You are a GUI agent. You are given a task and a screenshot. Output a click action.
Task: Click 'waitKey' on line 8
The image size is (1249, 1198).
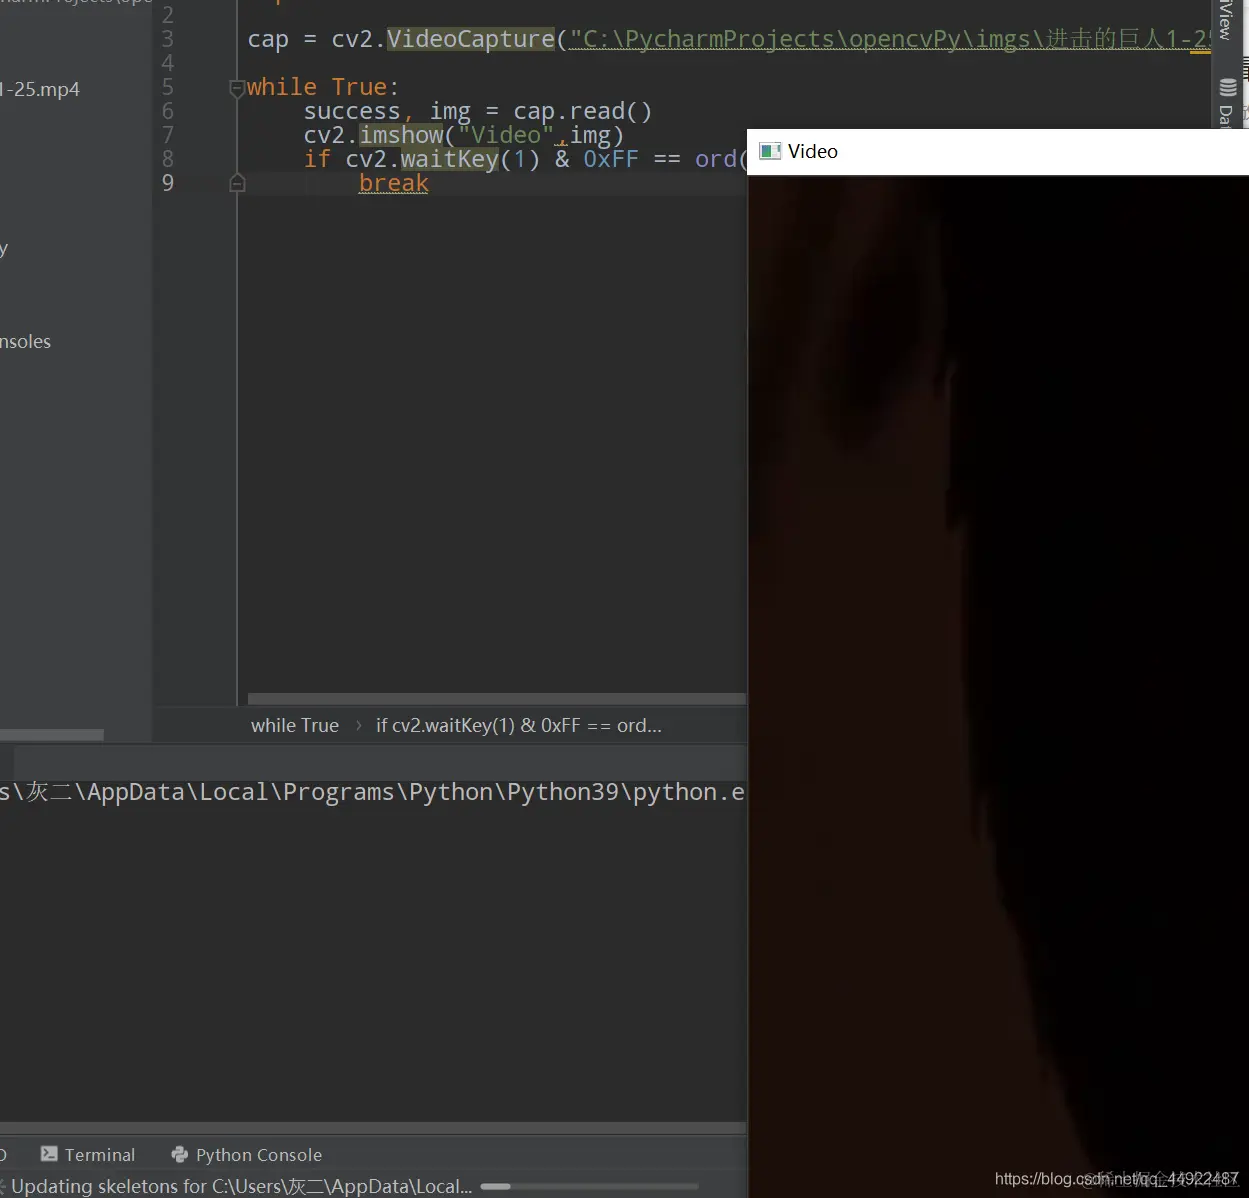(449, 159)
